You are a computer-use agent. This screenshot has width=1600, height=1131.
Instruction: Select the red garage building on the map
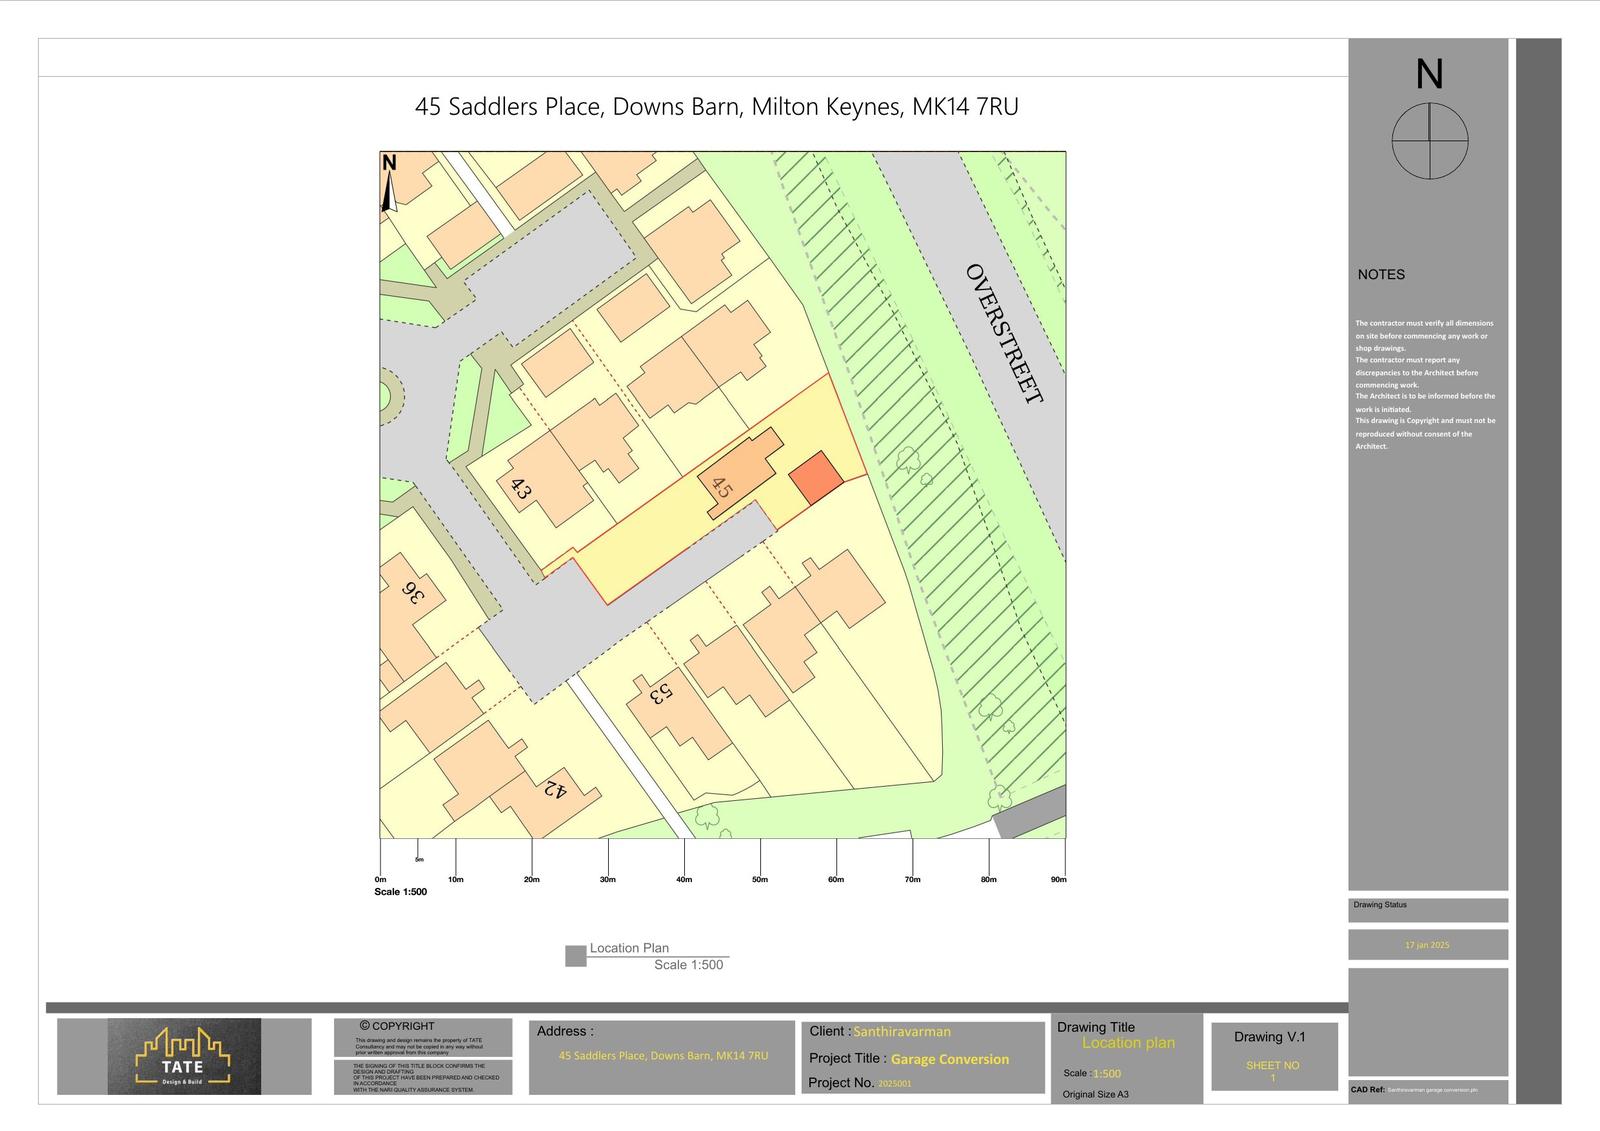(816, 478)
